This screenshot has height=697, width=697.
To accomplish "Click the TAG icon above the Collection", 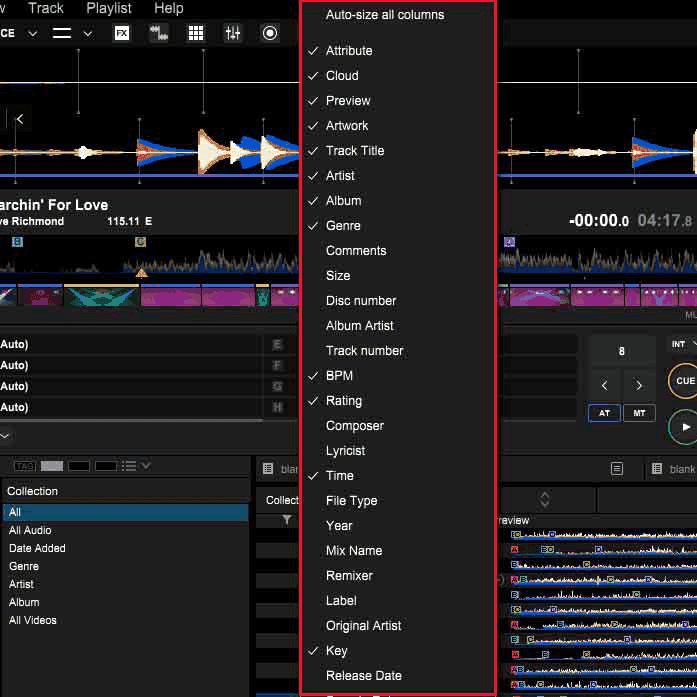I will click(x=25, y=466).
